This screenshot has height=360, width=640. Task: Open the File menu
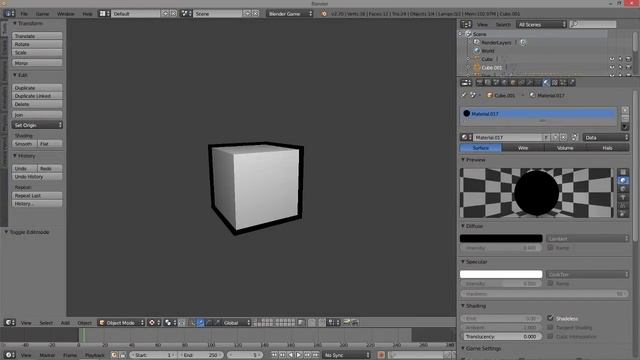[x=24, y=13]
